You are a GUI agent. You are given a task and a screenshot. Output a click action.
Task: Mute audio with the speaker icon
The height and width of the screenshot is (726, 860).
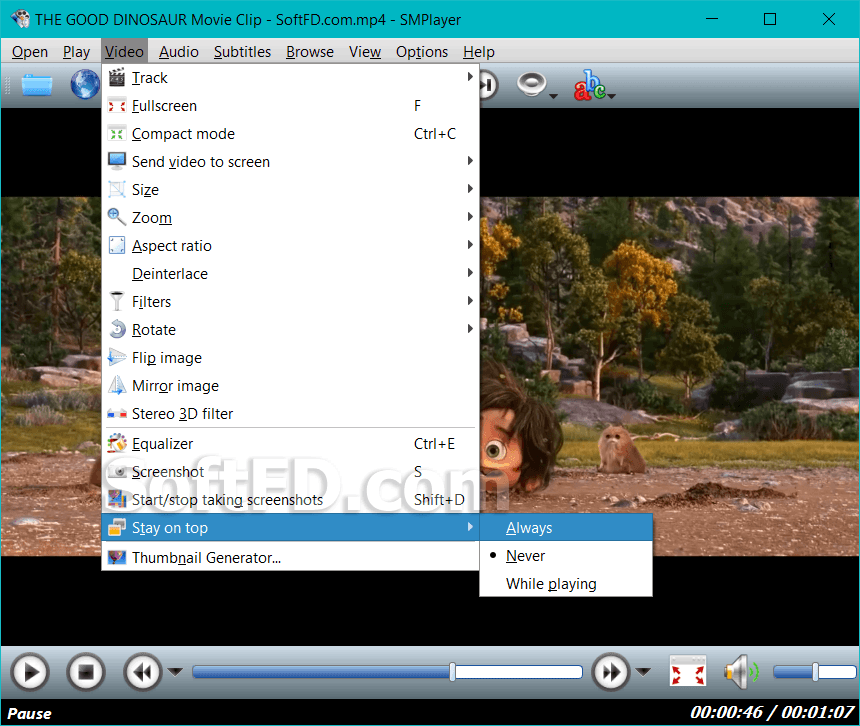tap(740, 671)
